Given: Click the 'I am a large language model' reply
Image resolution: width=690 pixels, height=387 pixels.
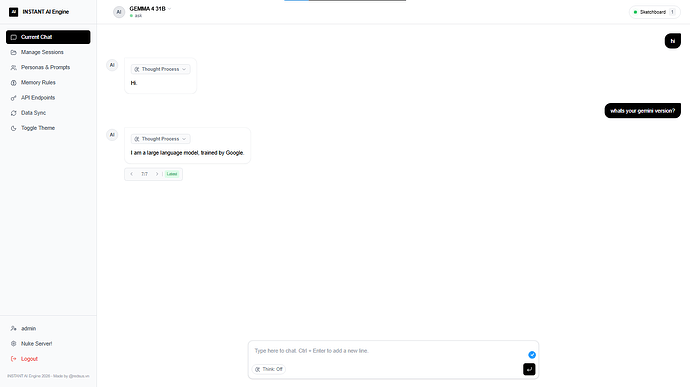Looking at the screenshot, I should pyautogui.click(x=187, y=153).
